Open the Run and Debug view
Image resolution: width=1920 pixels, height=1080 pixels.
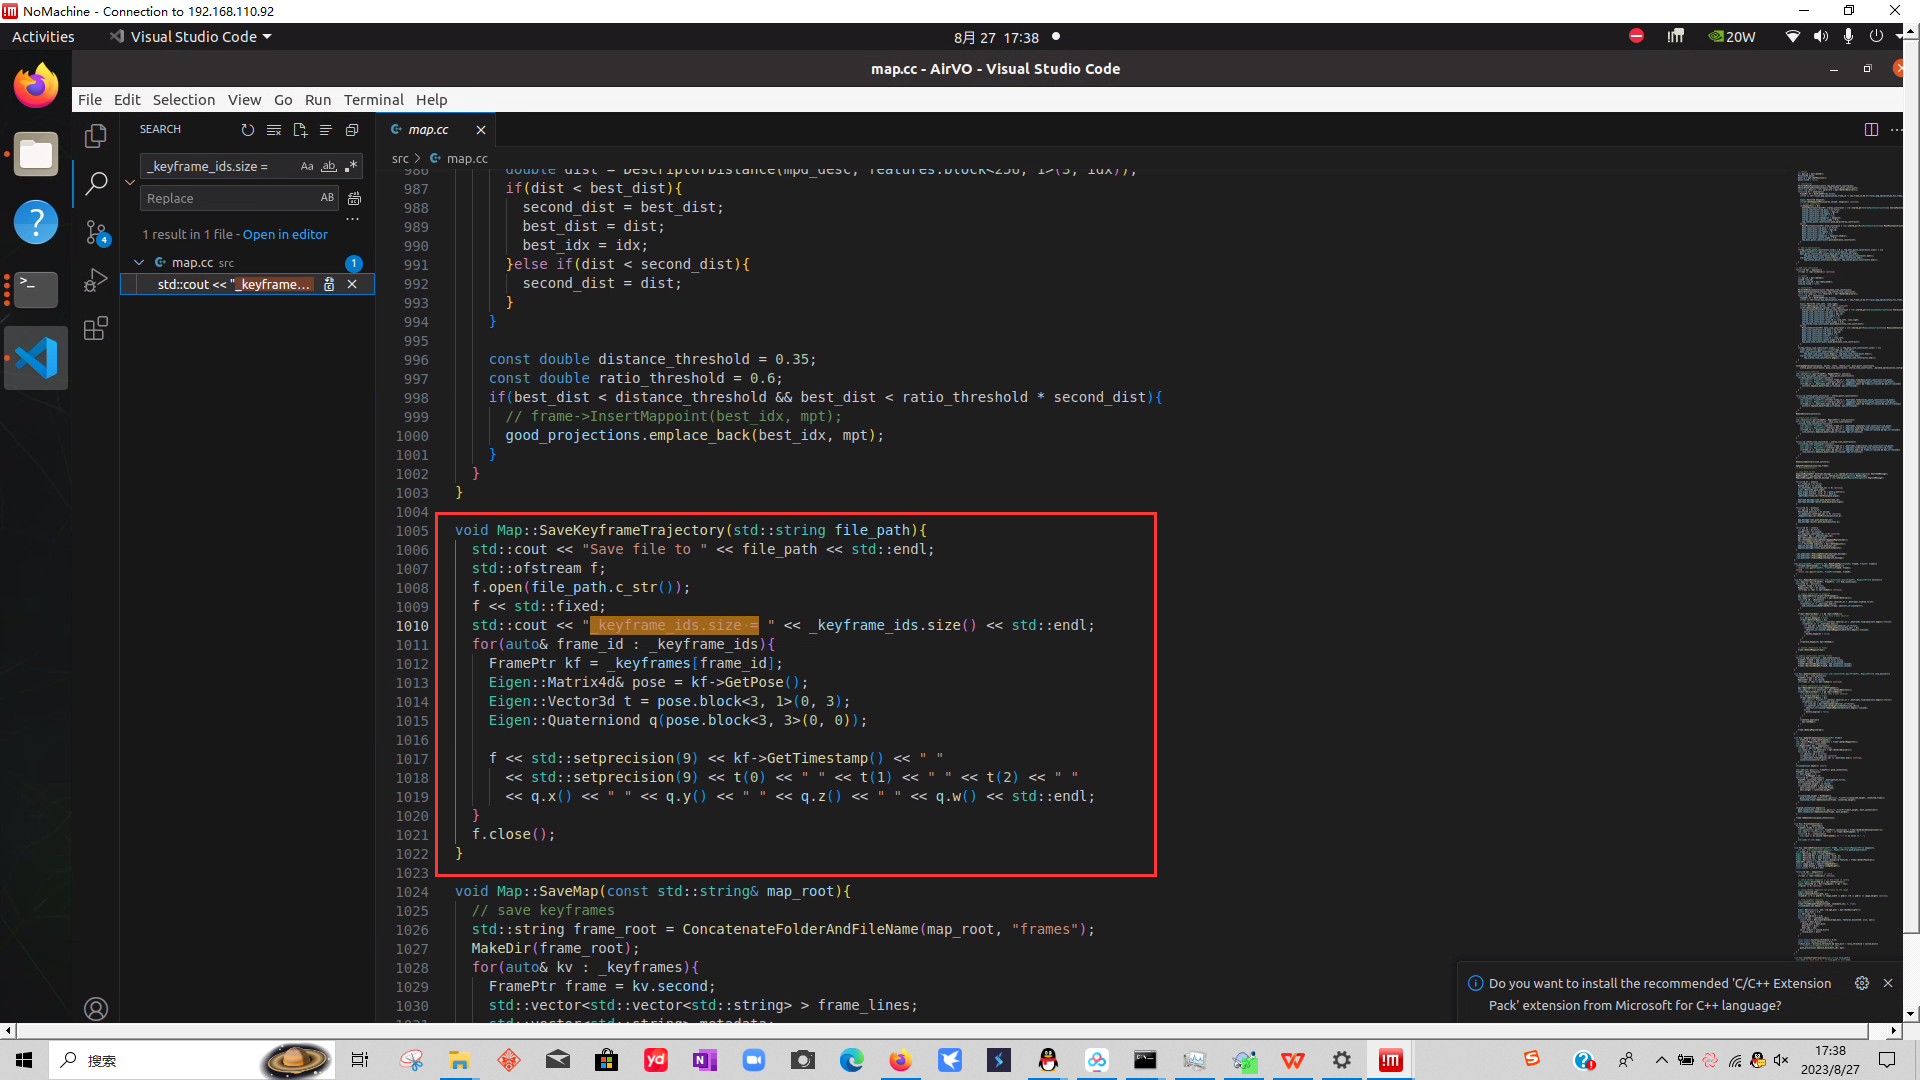[x=96, y=281]
